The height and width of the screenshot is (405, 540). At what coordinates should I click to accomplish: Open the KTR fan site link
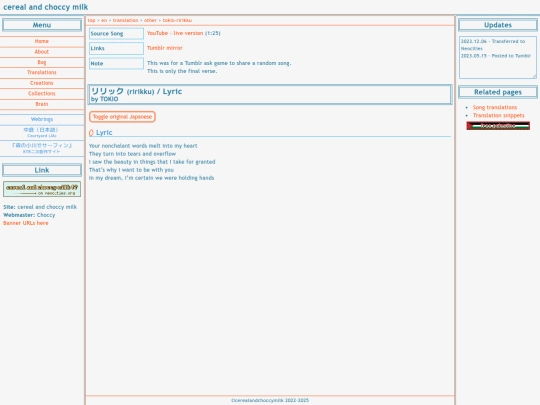coord(42,148)
